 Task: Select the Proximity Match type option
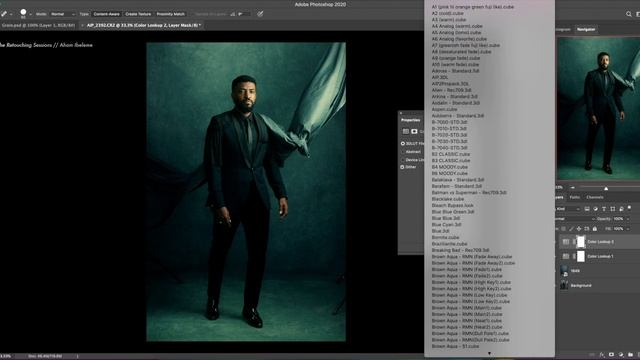point(171,14)
